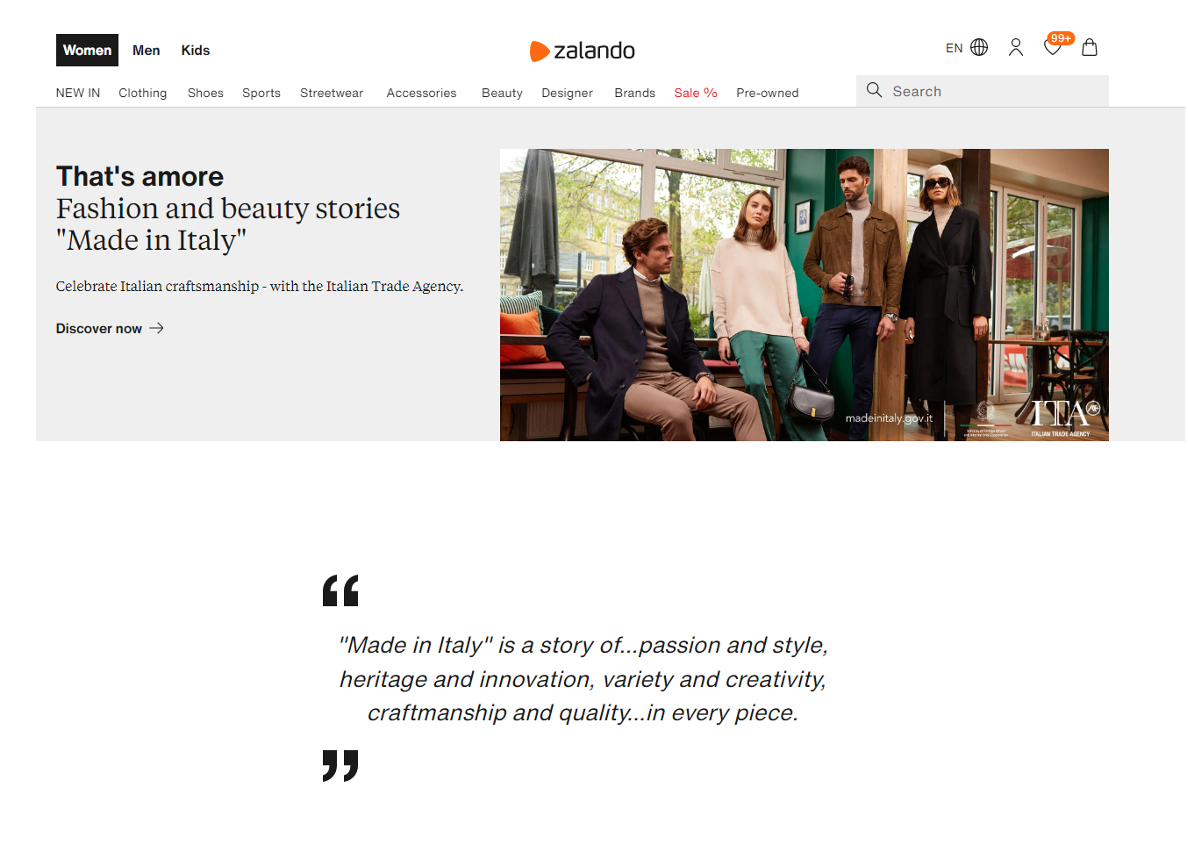The height and width of the screenshot is (848, 1188).
Task: Click the Made in Italy banner photo
Action: [x=804, y=295]
